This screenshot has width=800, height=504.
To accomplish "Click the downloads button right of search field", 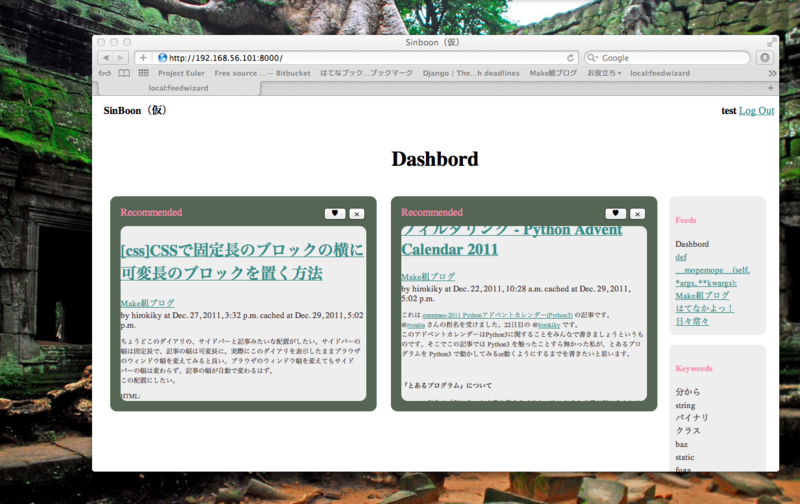I will (x=764, y=58).
